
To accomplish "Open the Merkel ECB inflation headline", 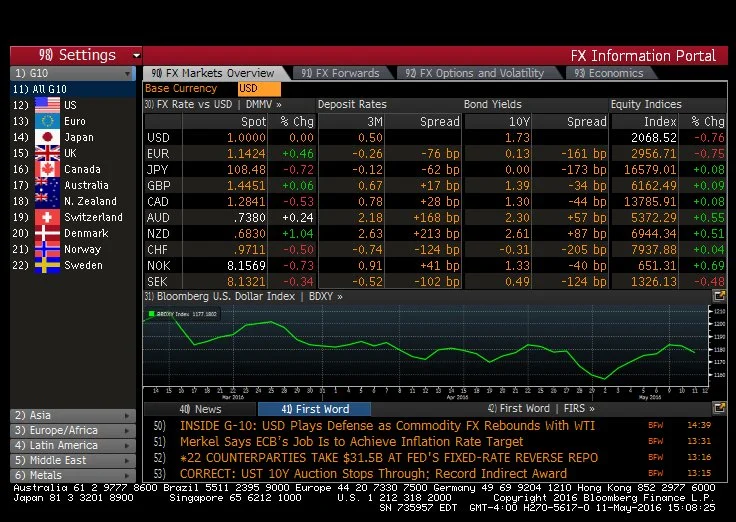I will (351, 442).
